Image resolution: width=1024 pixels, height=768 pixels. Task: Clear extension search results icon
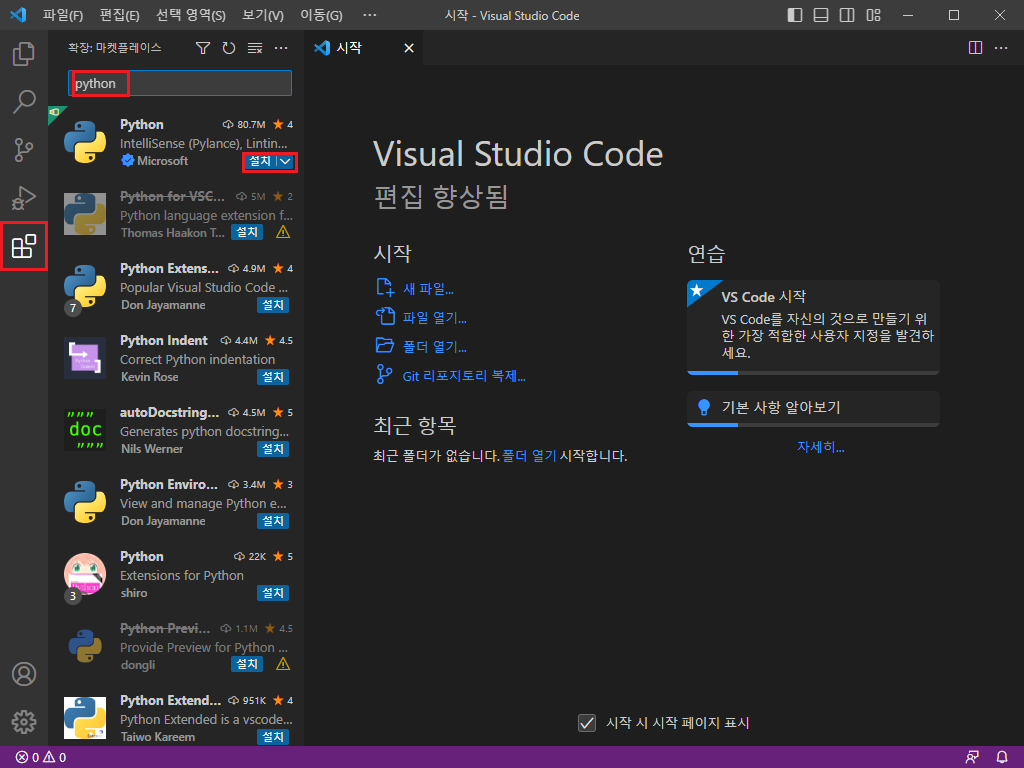click(x=255, y=48)
